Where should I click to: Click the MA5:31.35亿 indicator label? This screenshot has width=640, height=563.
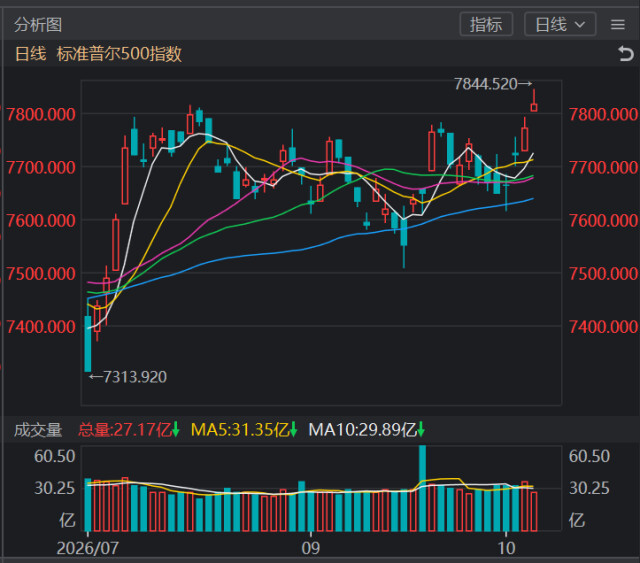240,430
